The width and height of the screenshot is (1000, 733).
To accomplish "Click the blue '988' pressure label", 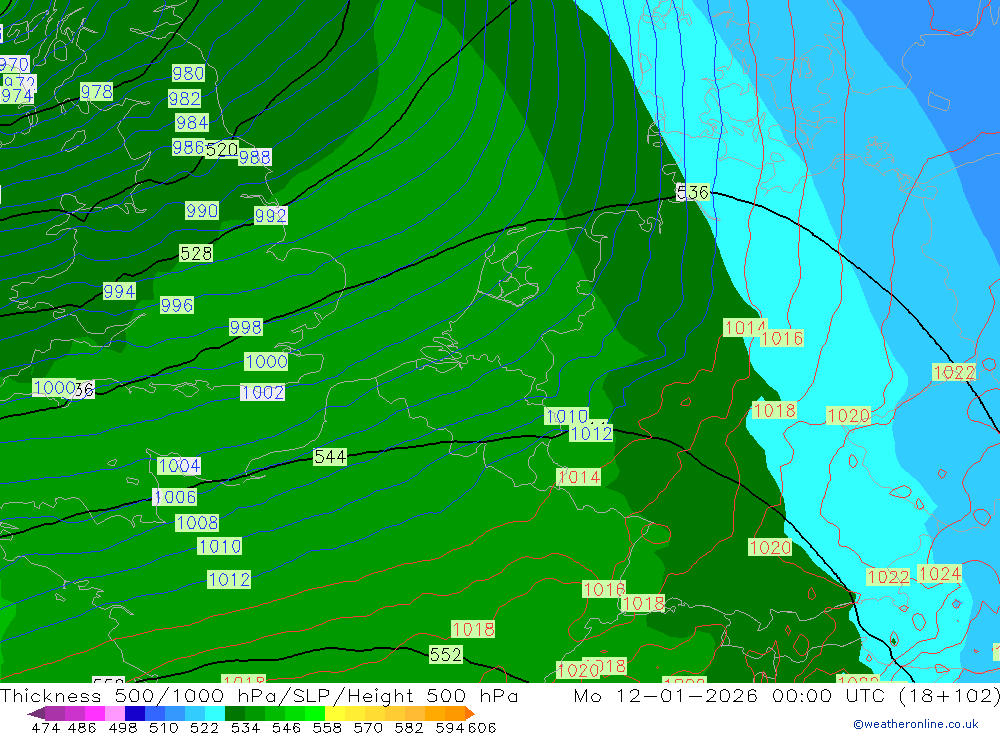I will [255, 157].
